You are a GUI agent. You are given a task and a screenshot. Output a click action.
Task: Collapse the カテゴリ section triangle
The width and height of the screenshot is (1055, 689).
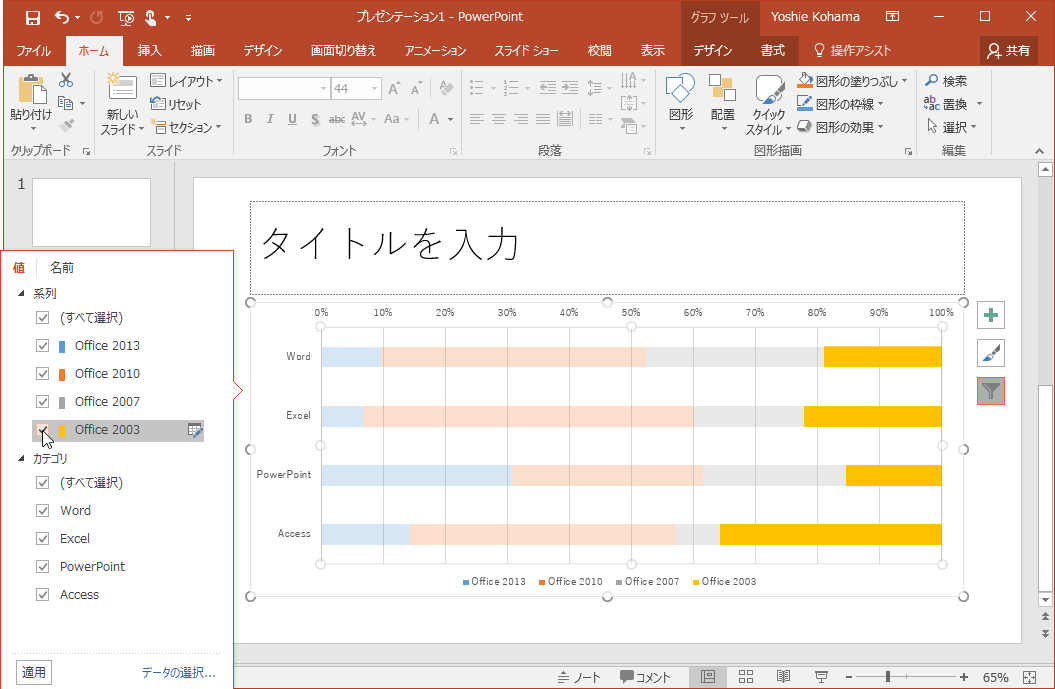[21, 458]
